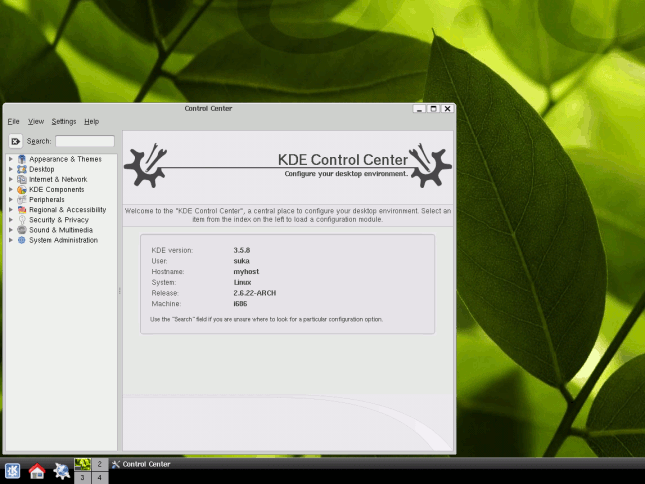Expand the System Administration tree node
Image resolution: width=645 pixels, height=484 pixels.
pyautogui.click(x=11, y=240)
